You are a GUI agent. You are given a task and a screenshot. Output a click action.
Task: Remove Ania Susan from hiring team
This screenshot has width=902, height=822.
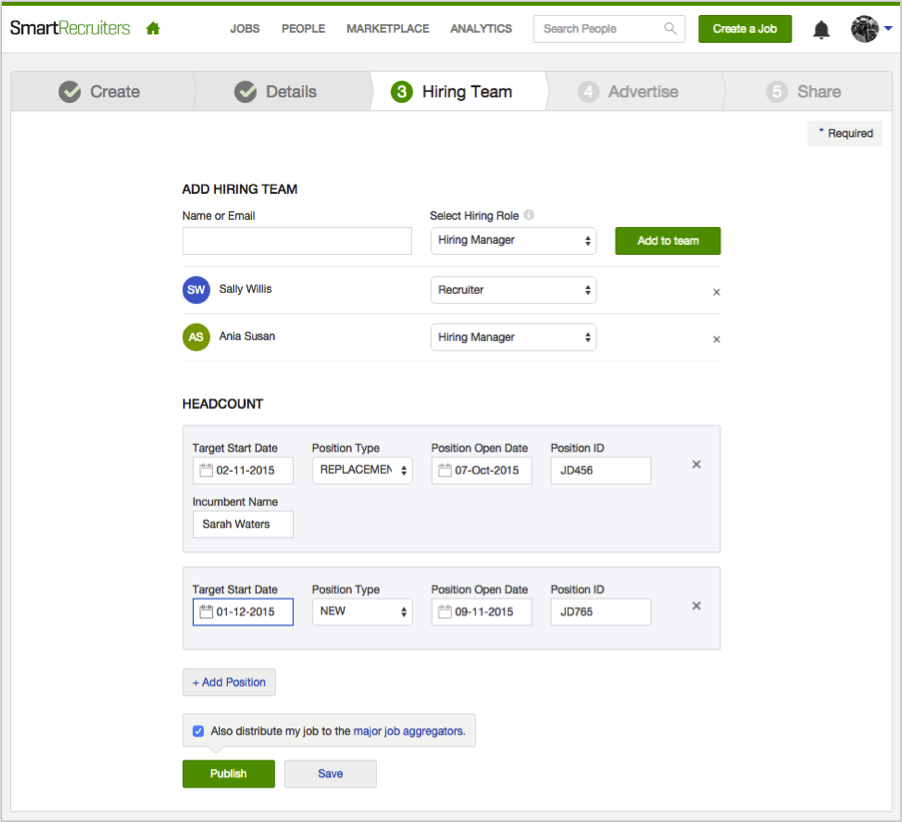716,339
